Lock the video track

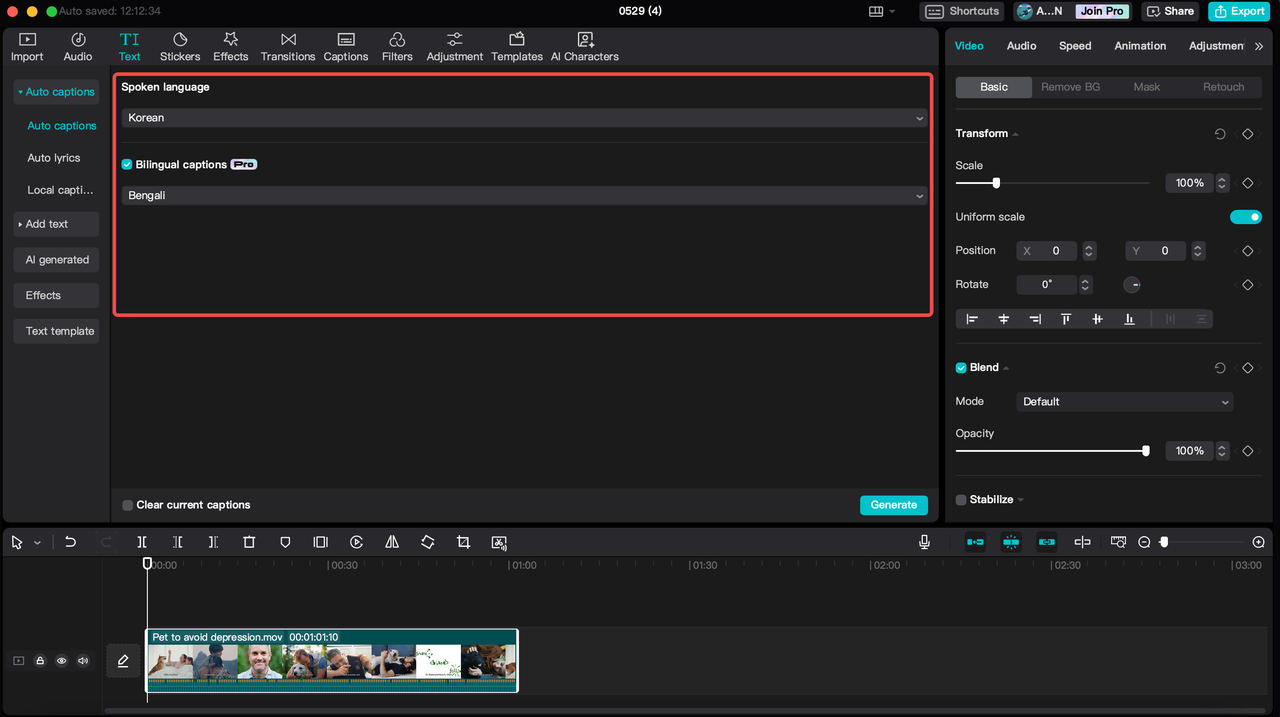40,661
